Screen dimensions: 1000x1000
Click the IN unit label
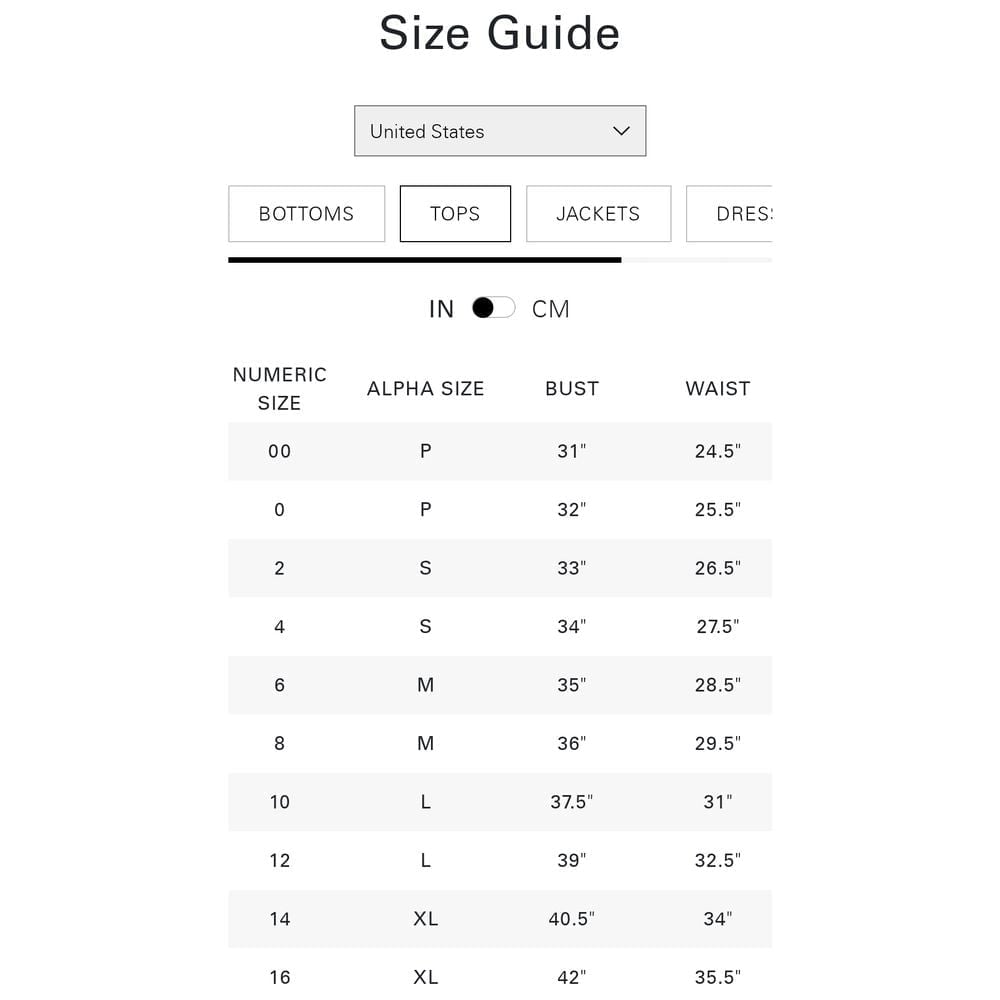pyautogui.click(x=441, y=309)
